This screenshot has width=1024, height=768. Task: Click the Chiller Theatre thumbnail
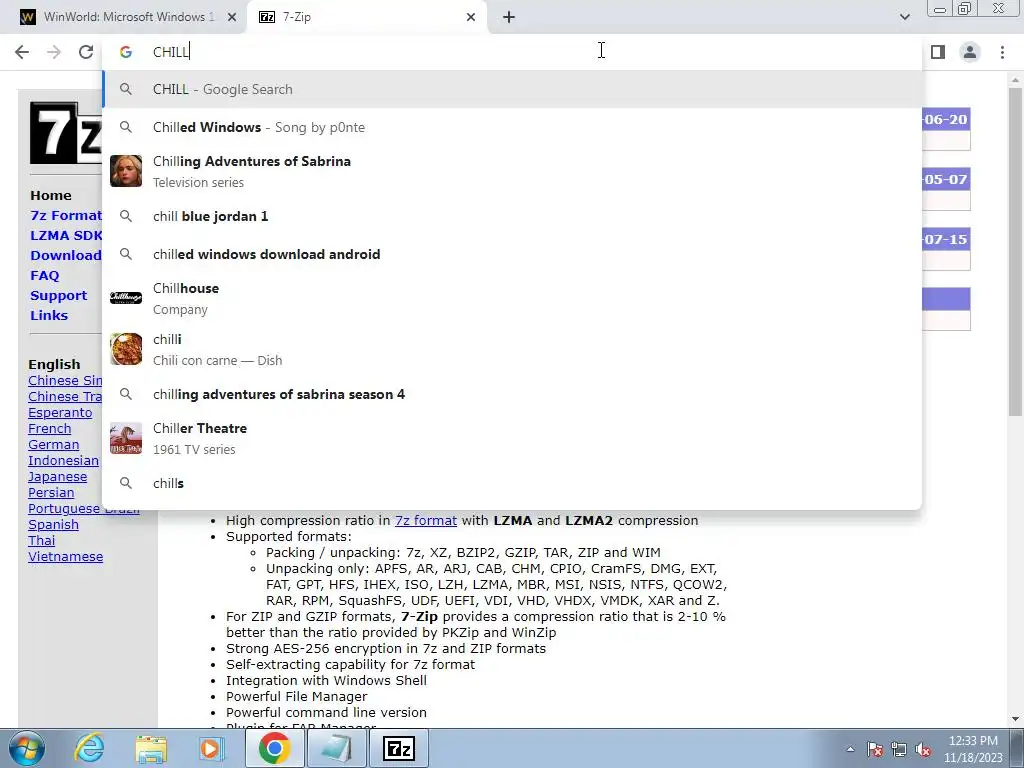tap(126, 438)
